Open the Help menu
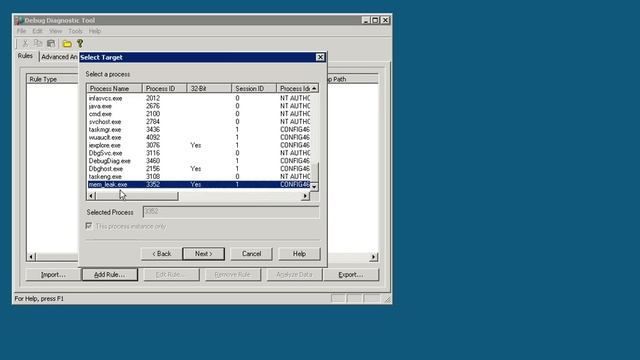This screenshot has height=360, width=640. coord(95,31)
